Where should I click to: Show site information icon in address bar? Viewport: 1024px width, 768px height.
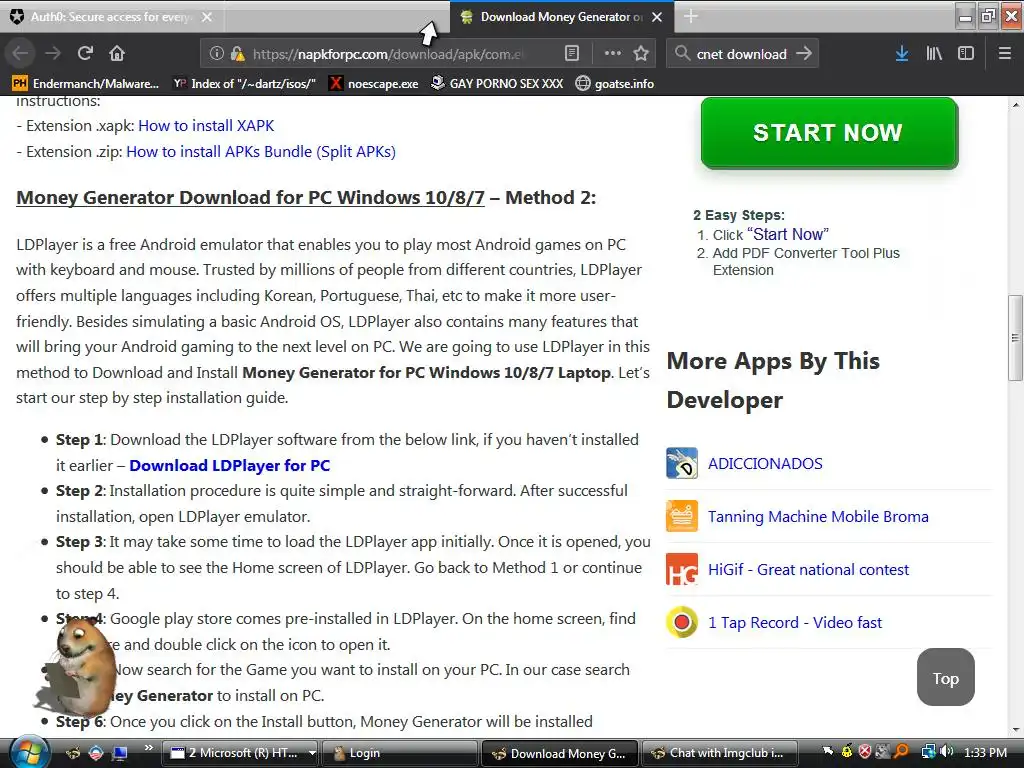216,54
